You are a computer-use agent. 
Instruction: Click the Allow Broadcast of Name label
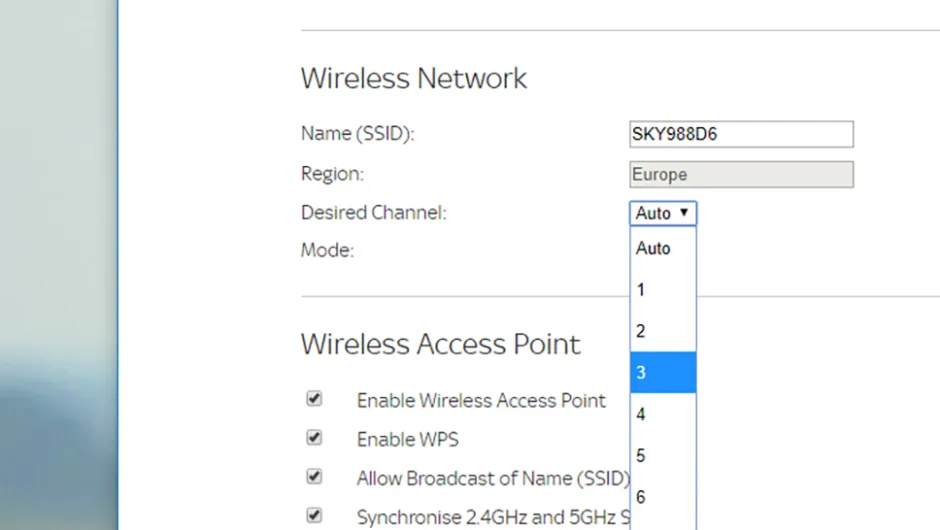pos(492,478)
